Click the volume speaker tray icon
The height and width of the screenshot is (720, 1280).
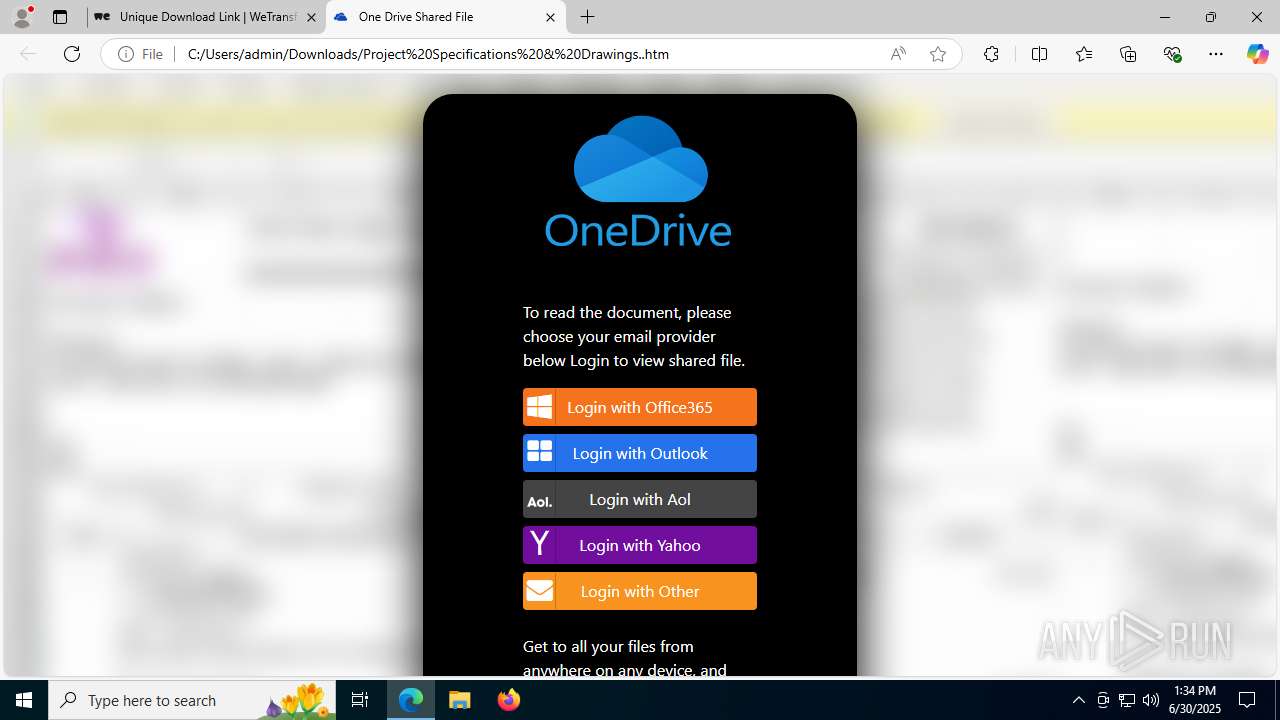coord(1151,700)
